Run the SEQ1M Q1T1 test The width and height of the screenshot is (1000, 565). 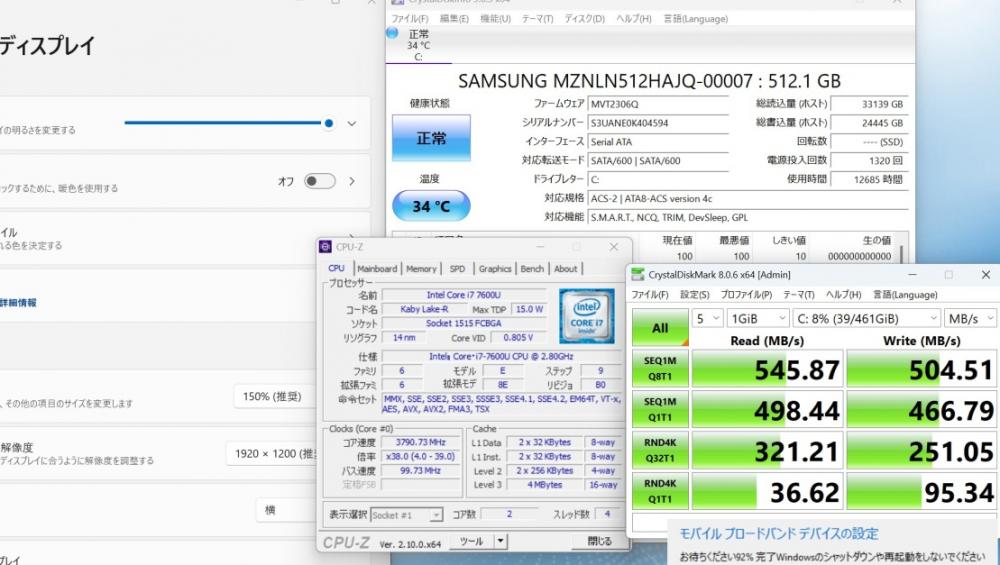coord(660,409)
